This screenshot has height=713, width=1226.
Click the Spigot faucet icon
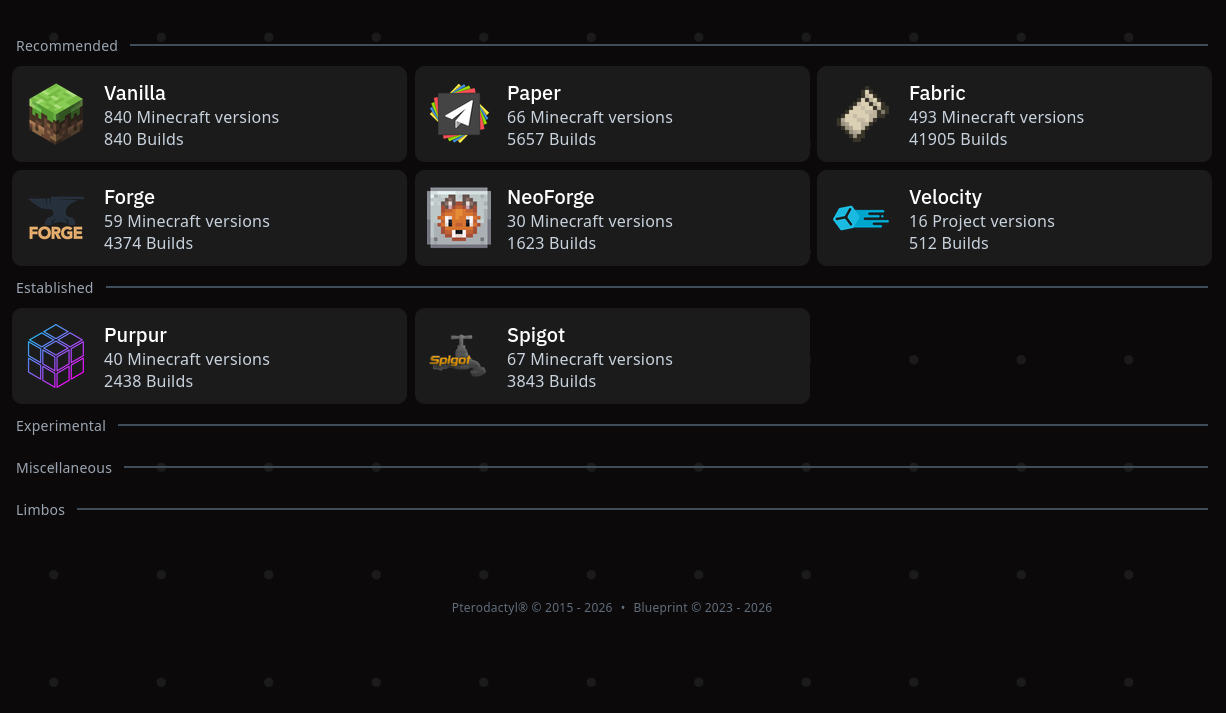point(459,356)
